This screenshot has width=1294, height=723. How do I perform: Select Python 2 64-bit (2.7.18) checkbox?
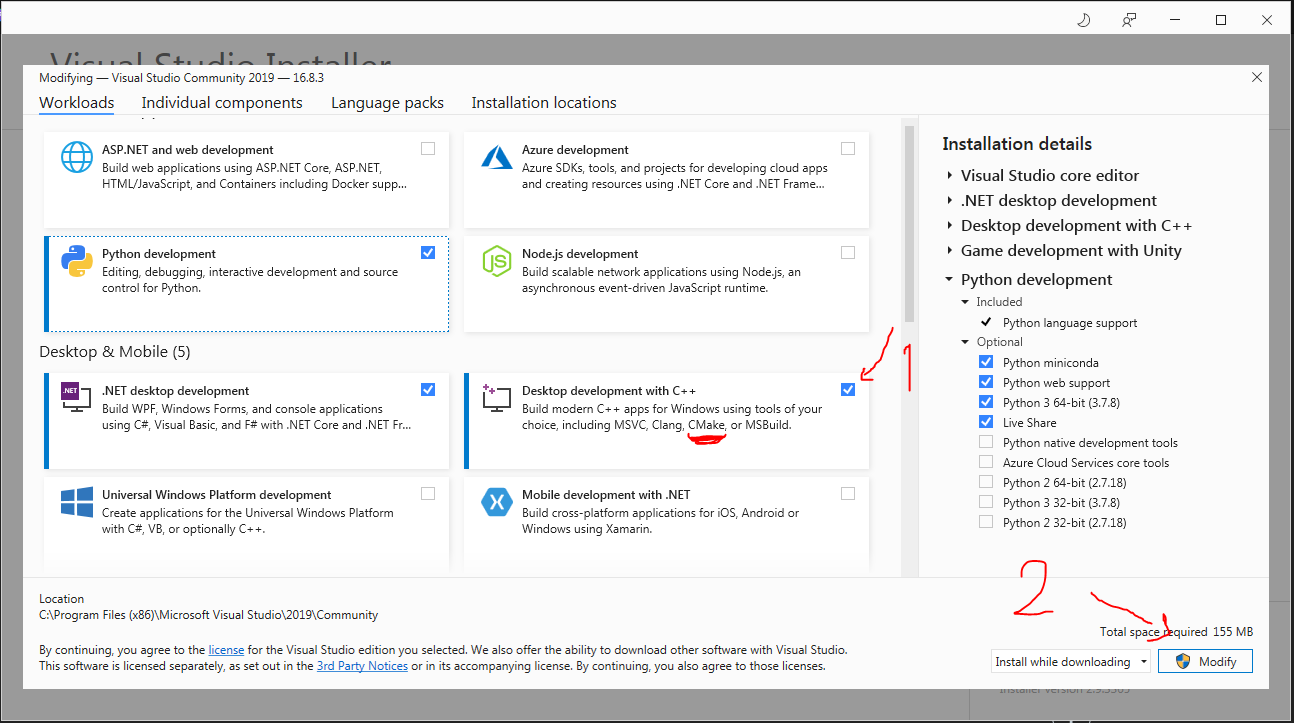[x=987, y=482]
